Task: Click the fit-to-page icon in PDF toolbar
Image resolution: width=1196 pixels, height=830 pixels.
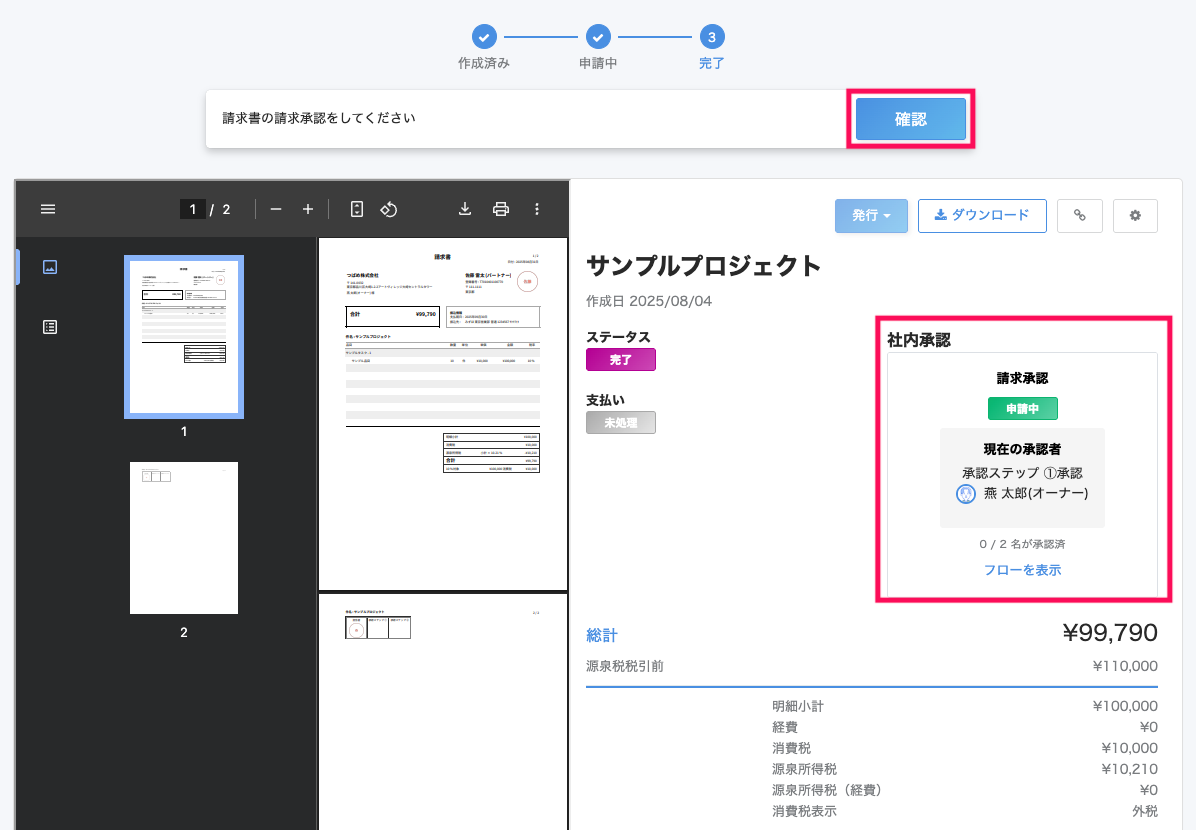Action: click(356, 209)
